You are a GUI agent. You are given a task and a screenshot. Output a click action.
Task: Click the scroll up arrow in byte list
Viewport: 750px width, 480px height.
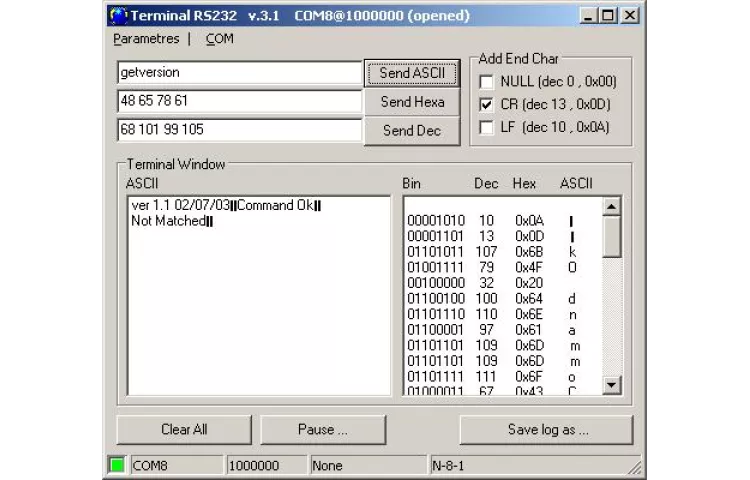point(612,206)
